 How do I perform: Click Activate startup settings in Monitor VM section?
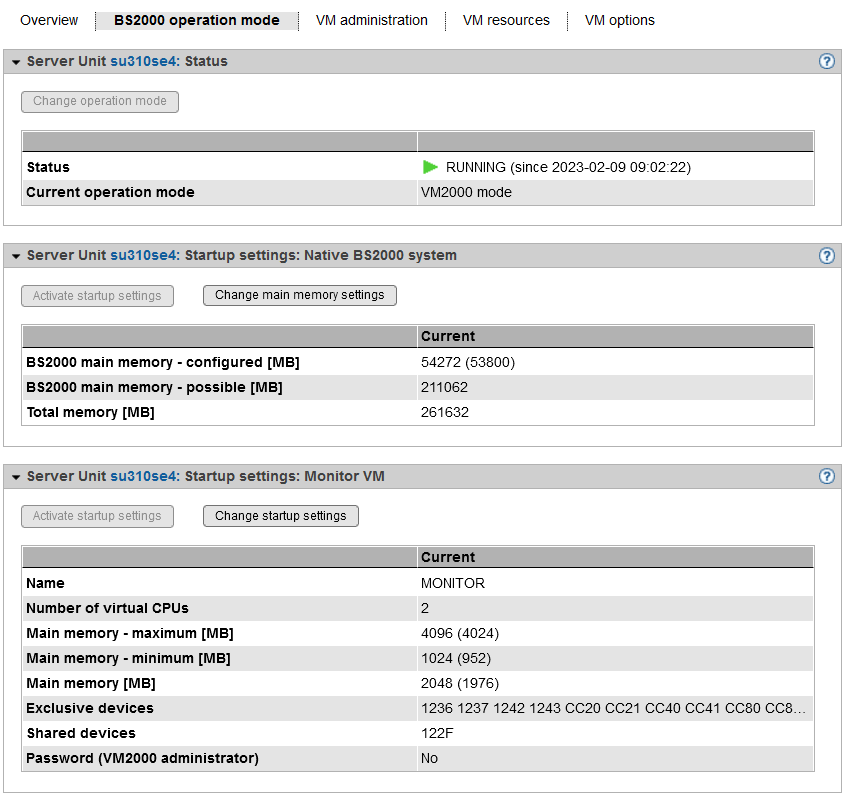pyautogui.click(x=97, y=516)
